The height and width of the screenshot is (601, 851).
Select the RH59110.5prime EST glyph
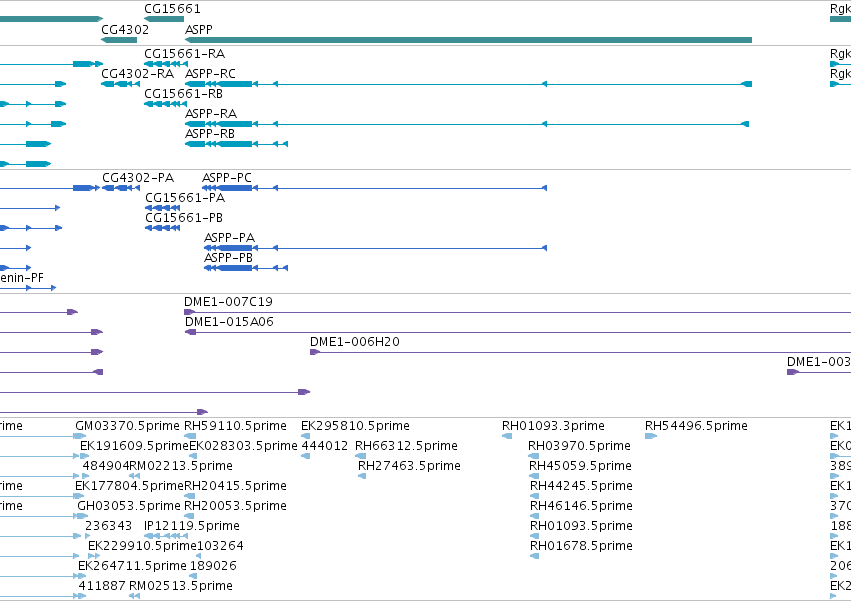[190, 436]
